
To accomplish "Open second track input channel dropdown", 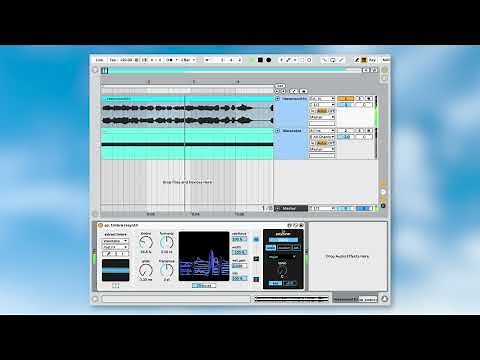I will pos(322,137).
